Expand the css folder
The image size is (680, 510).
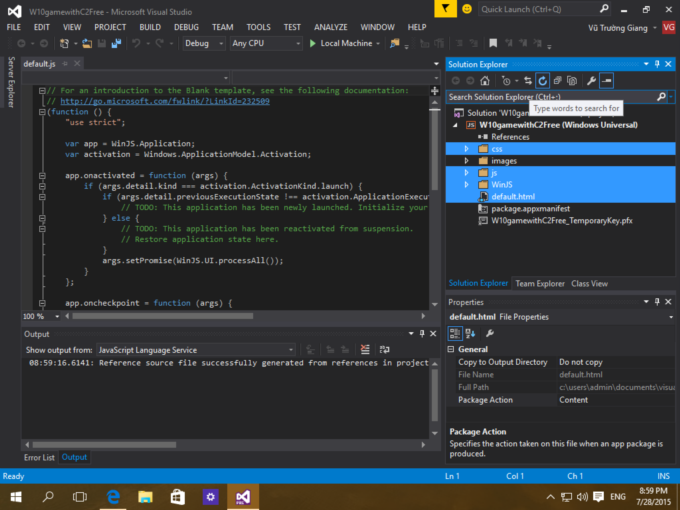point(467,149)
